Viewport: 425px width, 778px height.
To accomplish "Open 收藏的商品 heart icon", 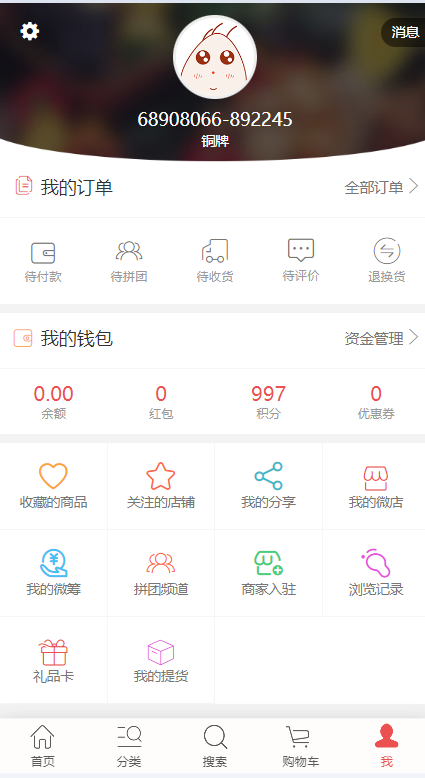I will tap(53, 476).
